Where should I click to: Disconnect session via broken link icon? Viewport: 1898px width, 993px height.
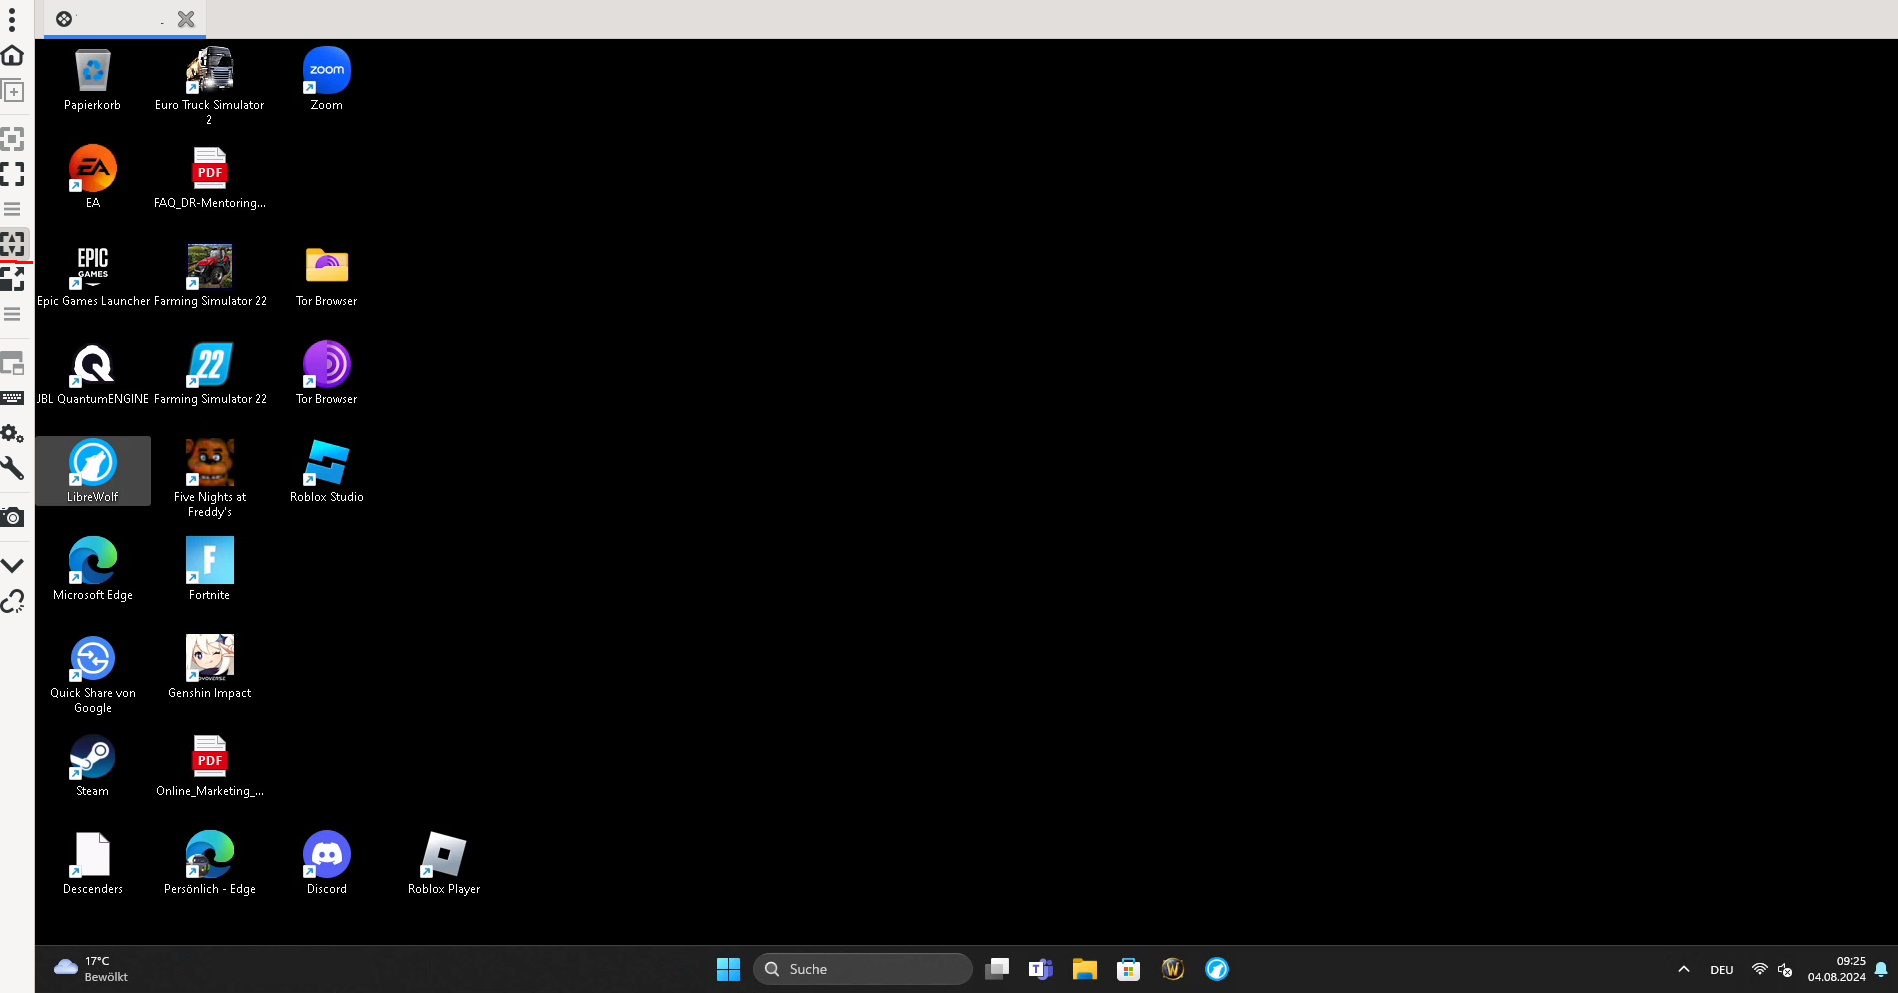click(13, 601)
